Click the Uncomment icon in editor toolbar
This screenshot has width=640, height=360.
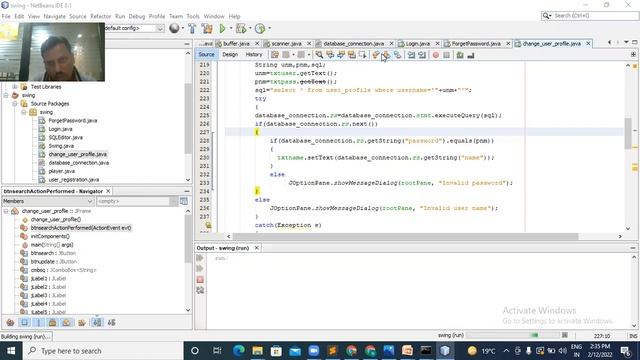471,55
